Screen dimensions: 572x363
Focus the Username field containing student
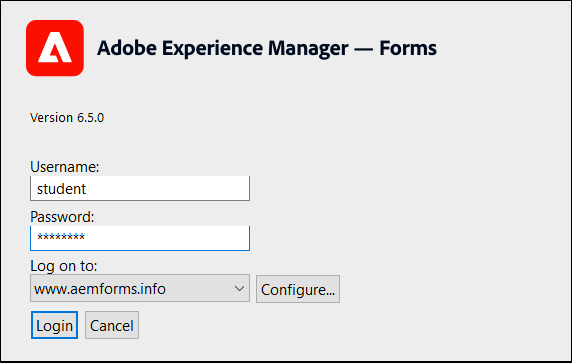coord(140,189)
